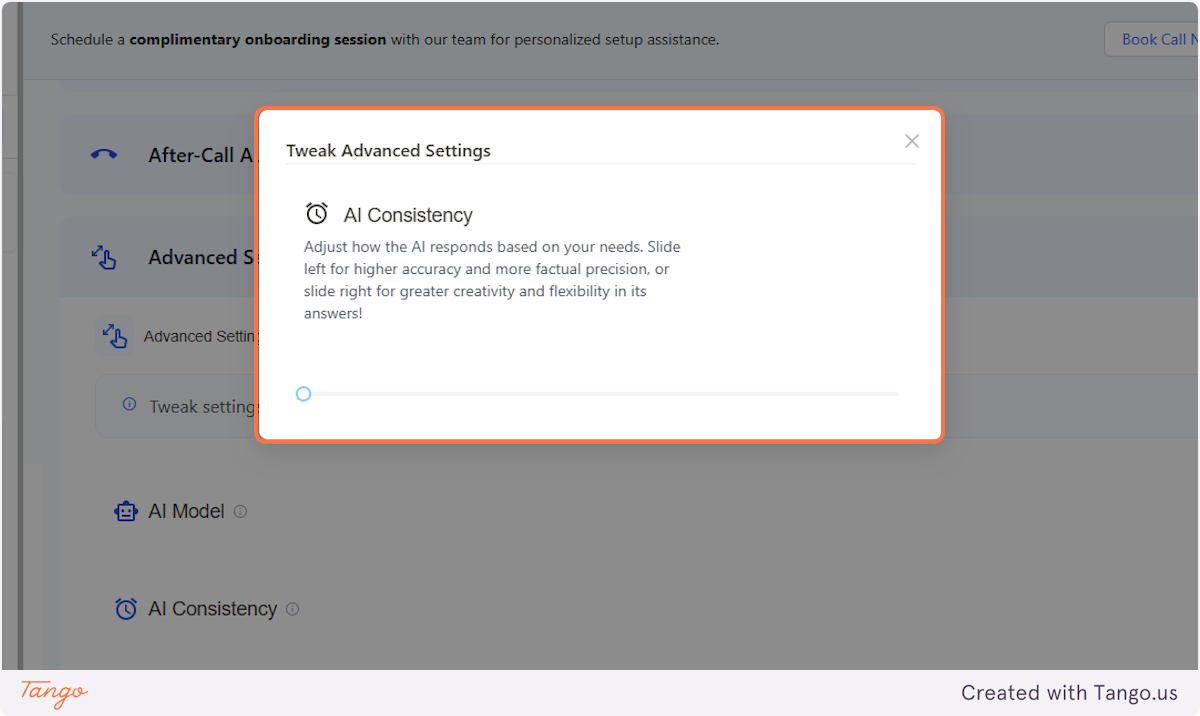Click the Advanced Settings gesture icon
Screen dimensions: 1200x716
coord(104,257)
